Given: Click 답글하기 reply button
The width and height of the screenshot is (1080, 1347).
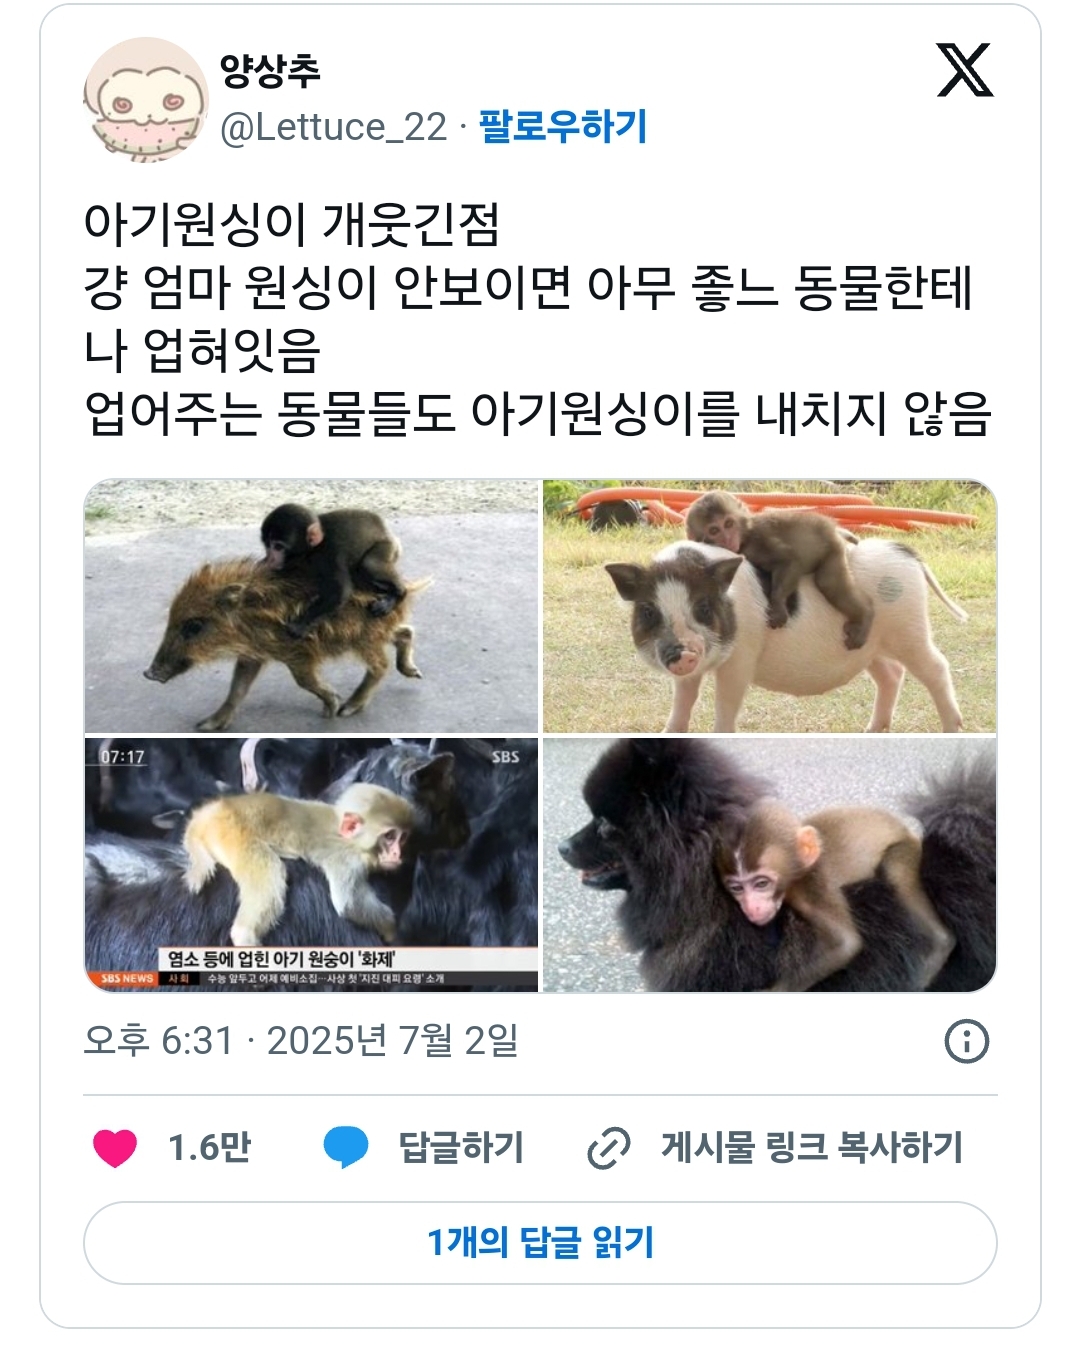Looking at the screenshot, I should tap(460, 1147).
